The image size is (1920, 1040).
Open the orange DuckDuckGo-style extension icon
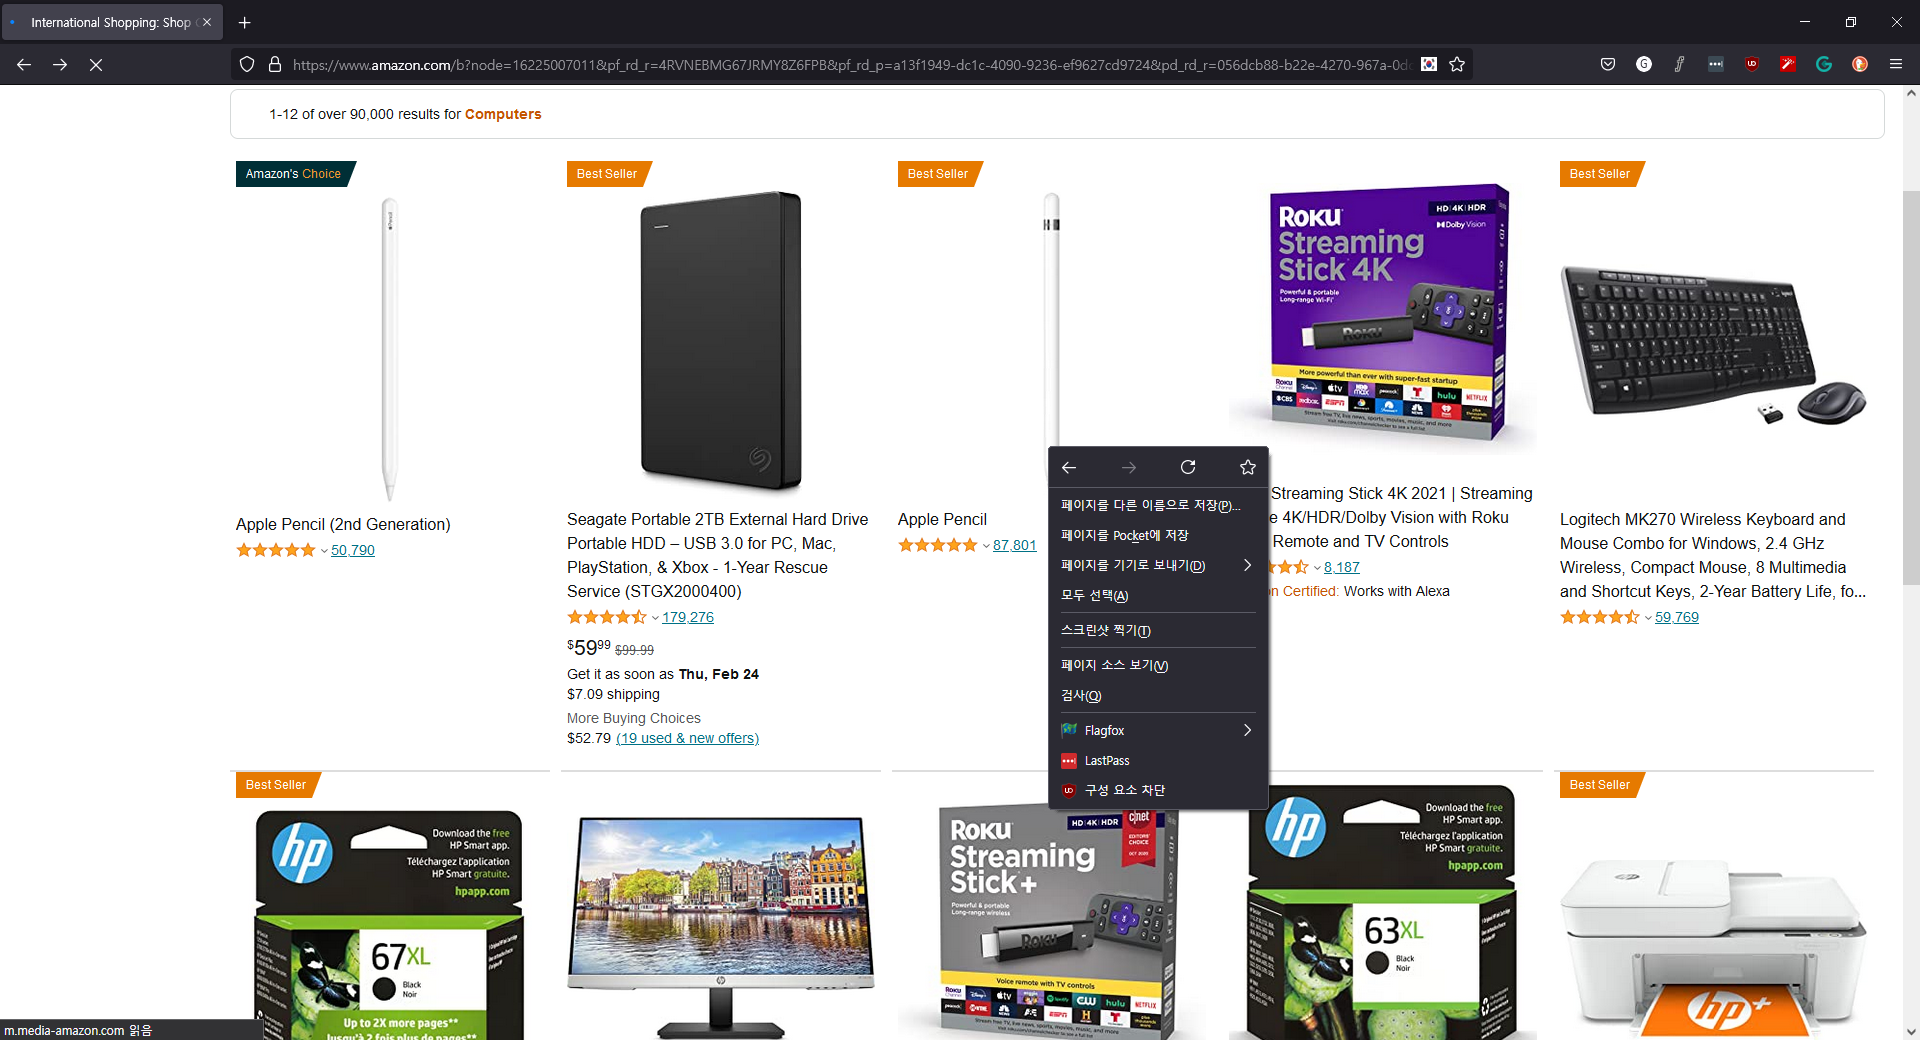(x=1860, y=64)
